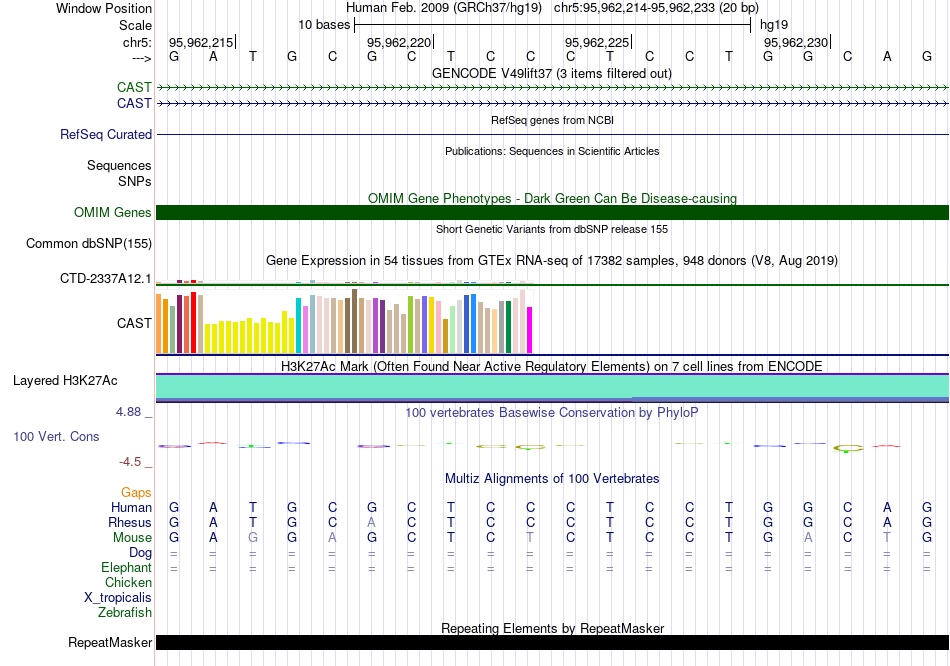Image resolution: width=950 pixels, height=666 pixels.
Task: Click the 10 bases scale bar
Action: coord(552,24)
